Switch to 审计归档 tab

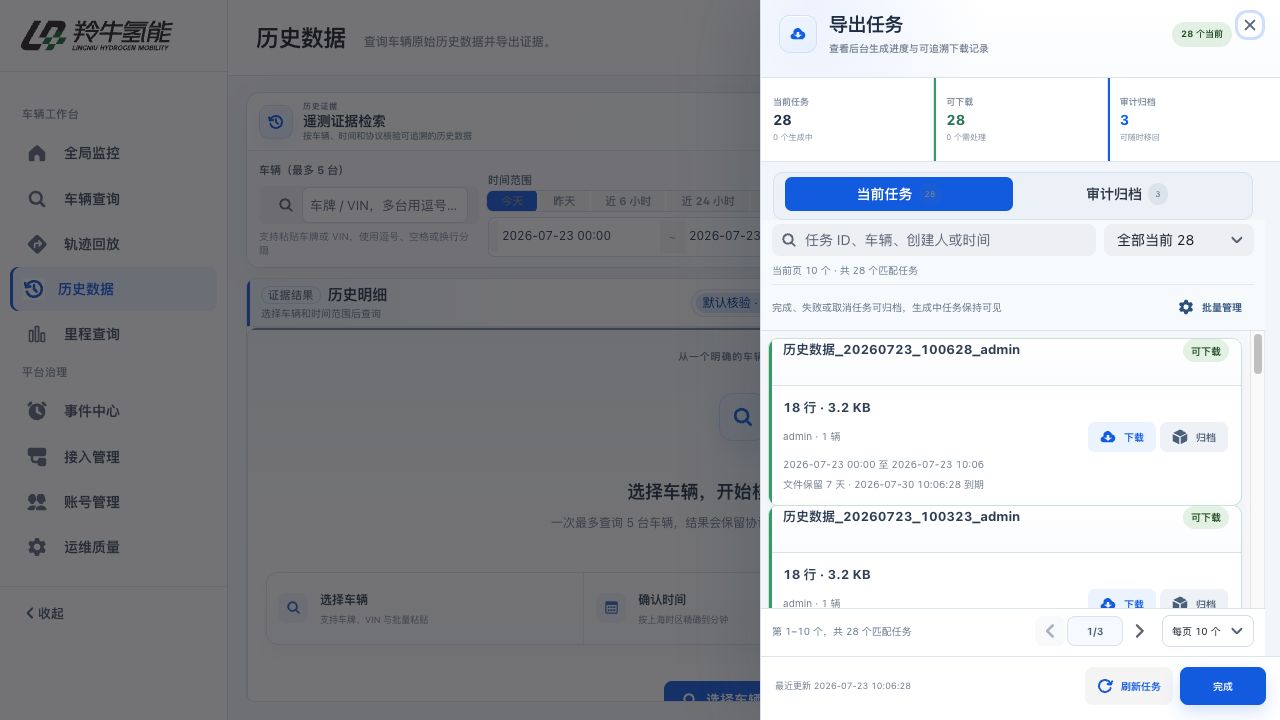1127,194
